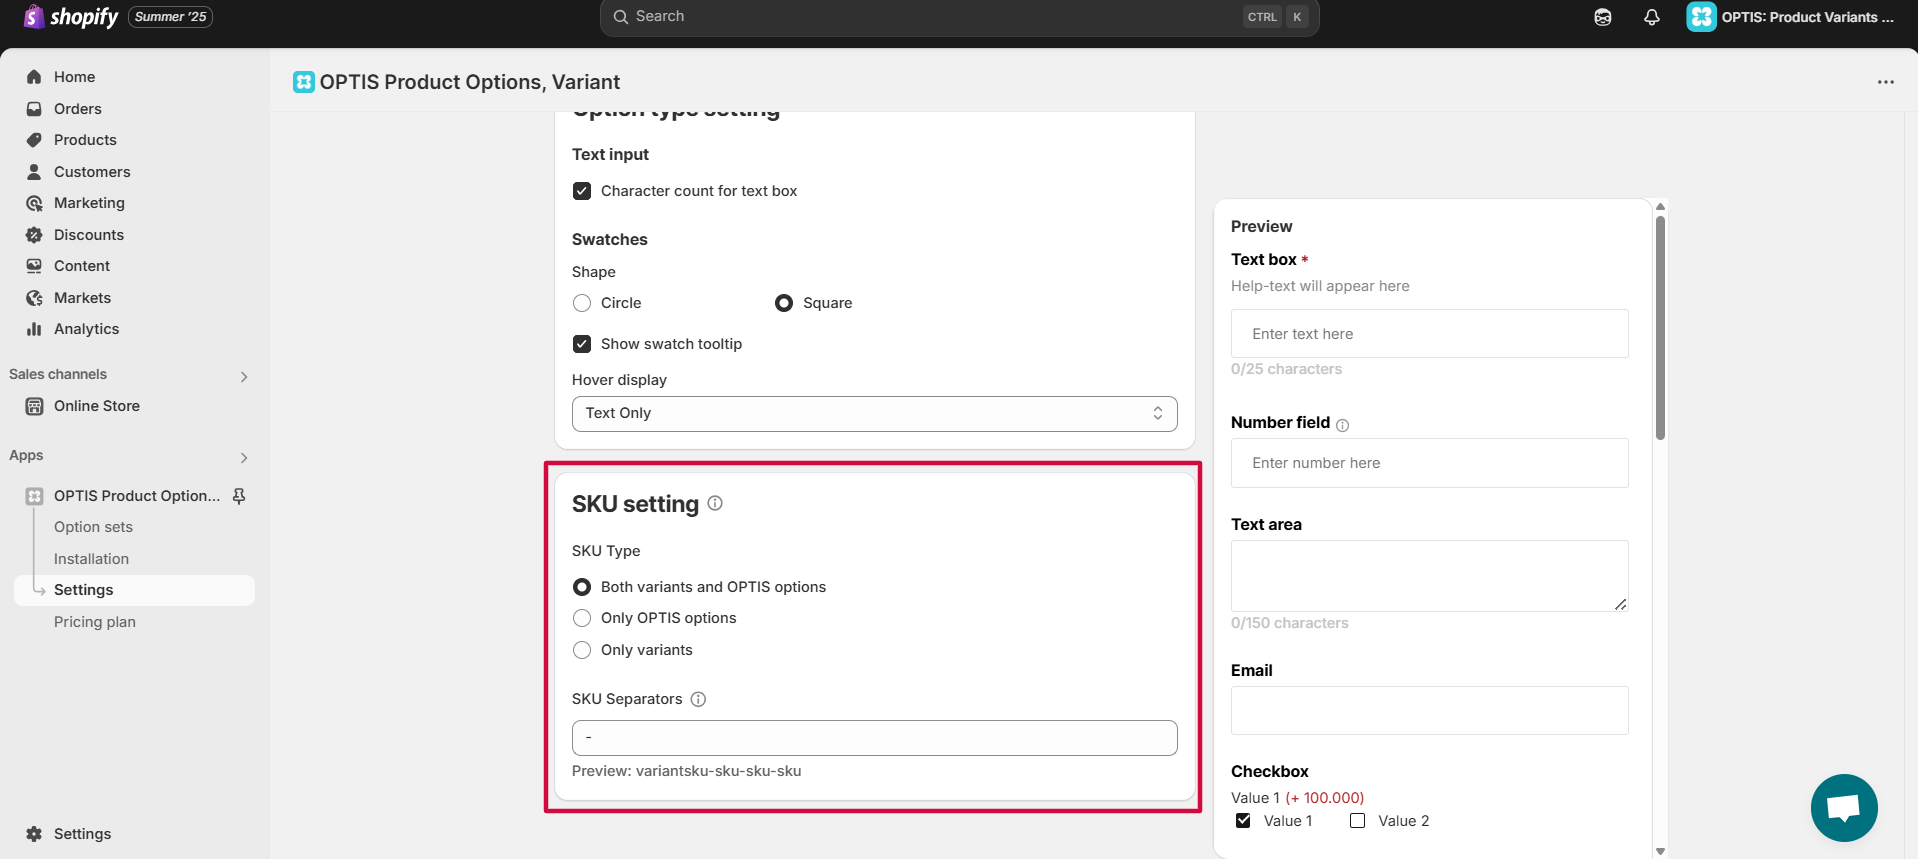This screenshot has height=859, width=1918.
Task: Click the Markets globe icon
Action: [34, 298]
